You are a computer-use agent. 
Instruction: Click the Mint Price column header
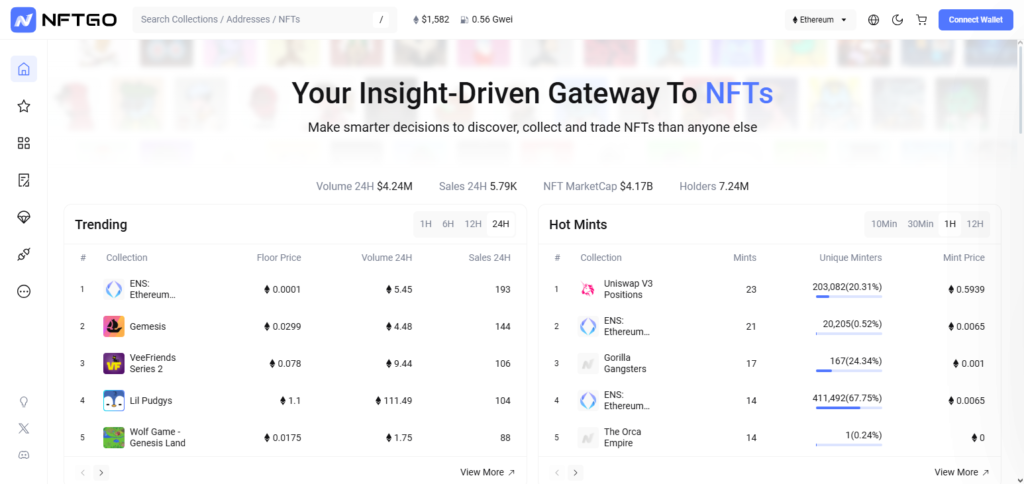click(964, 257)
